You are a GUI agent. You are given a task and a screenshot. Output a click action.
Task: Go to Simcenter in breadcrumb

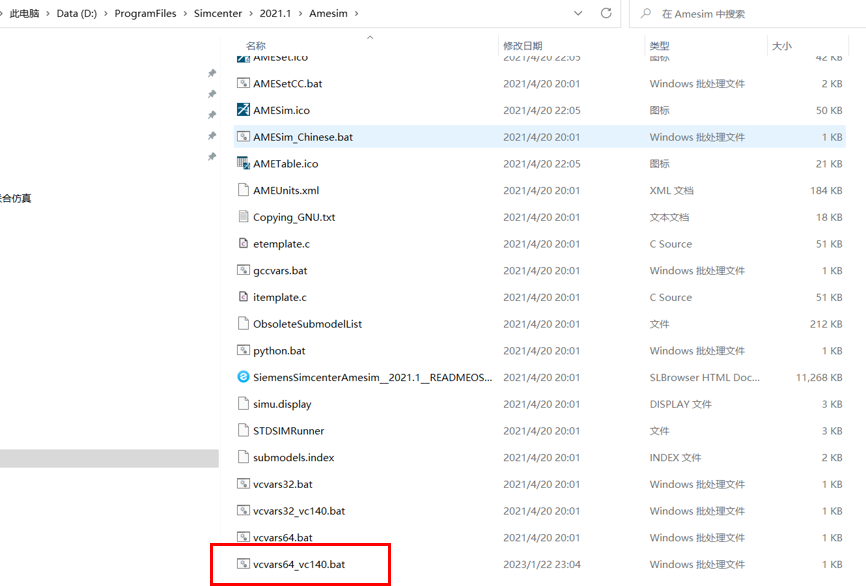tap(218, 14)
